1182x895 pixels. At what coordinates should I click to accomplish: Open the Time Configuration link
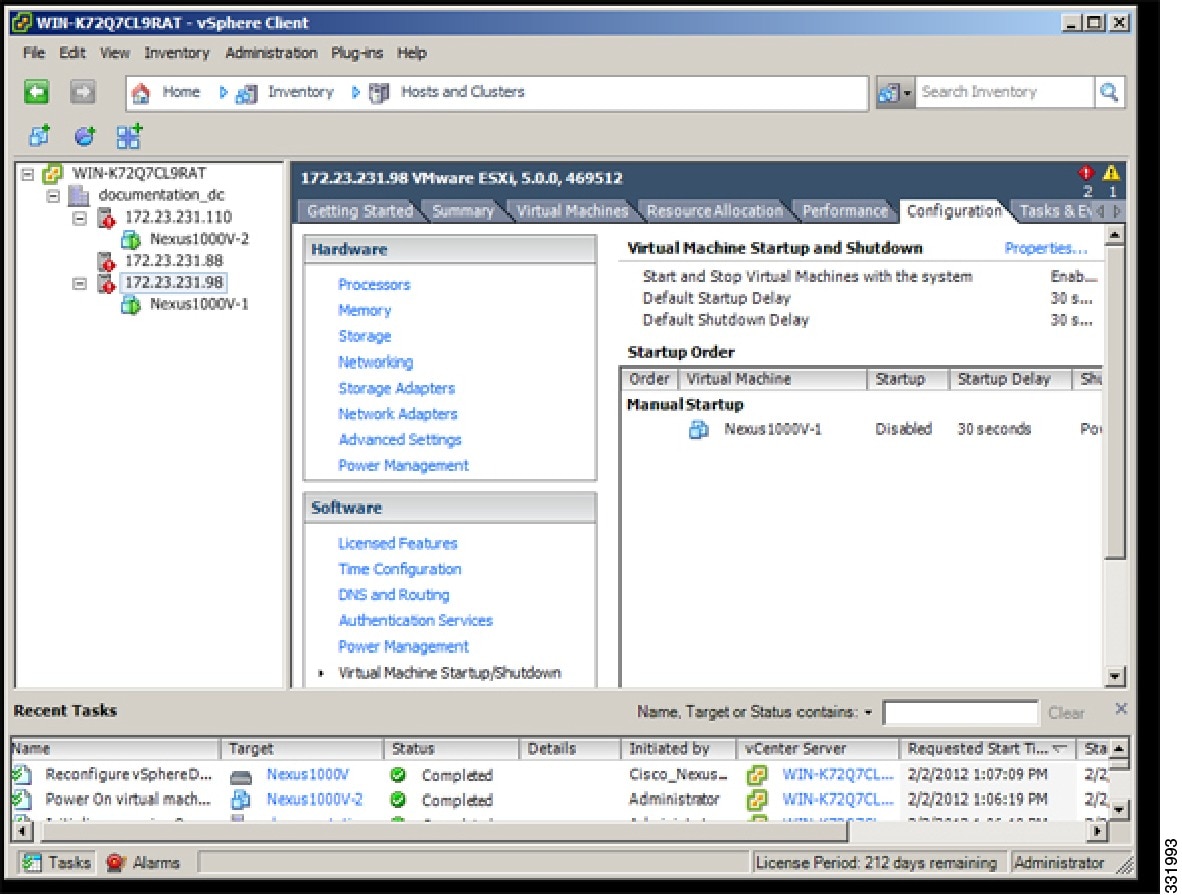[400, 569]
